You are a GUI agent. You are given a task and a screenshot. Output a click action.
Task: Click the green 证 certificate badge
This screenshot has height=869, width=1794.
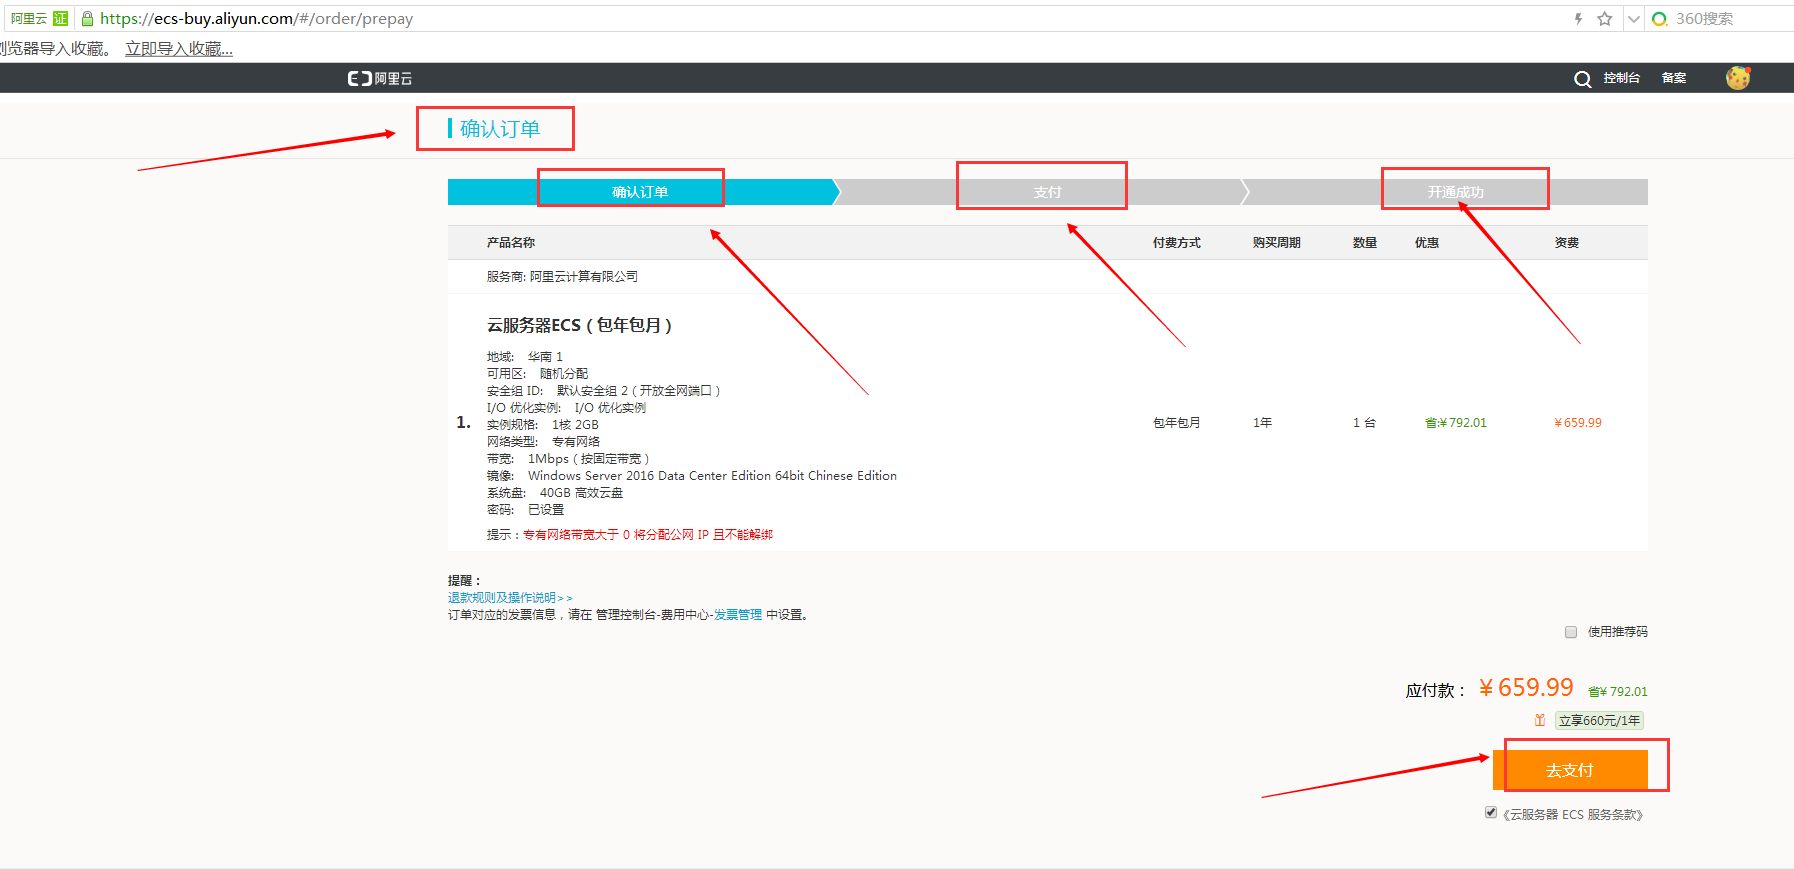click(x=61, y=19)
